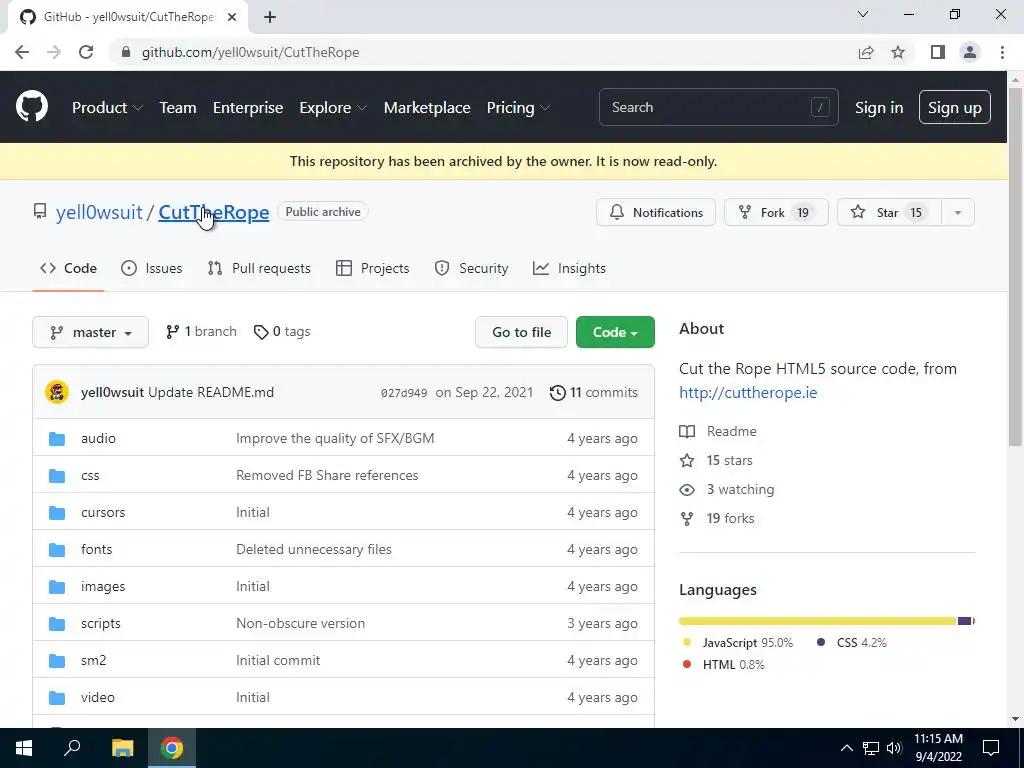Open File Explorer from the taskbar
Viewport: 1024px width, 768px height.
(x=122, y=748)
